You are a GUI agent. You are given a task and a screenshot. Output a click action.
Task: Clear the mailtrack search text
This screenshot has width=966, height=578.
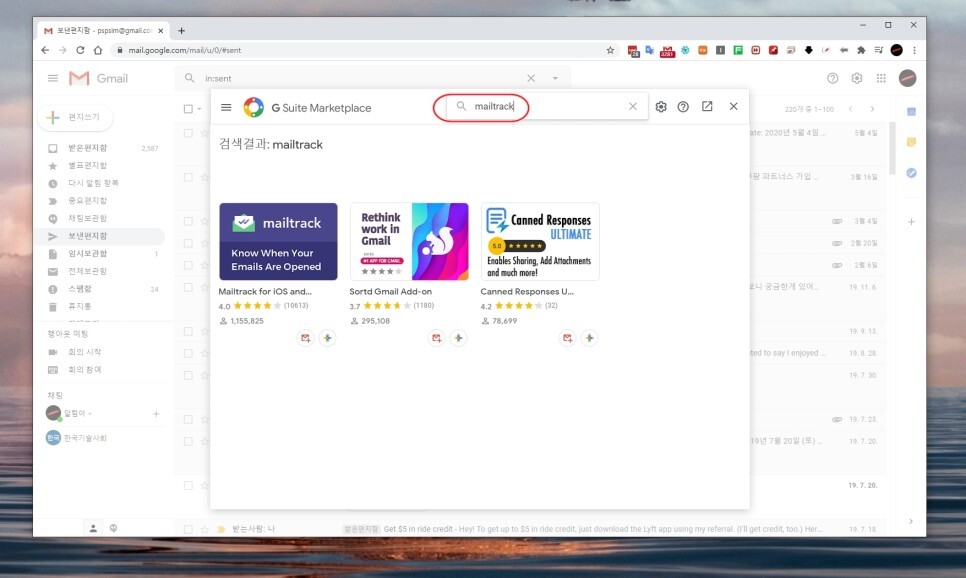(x=633, y=106)
